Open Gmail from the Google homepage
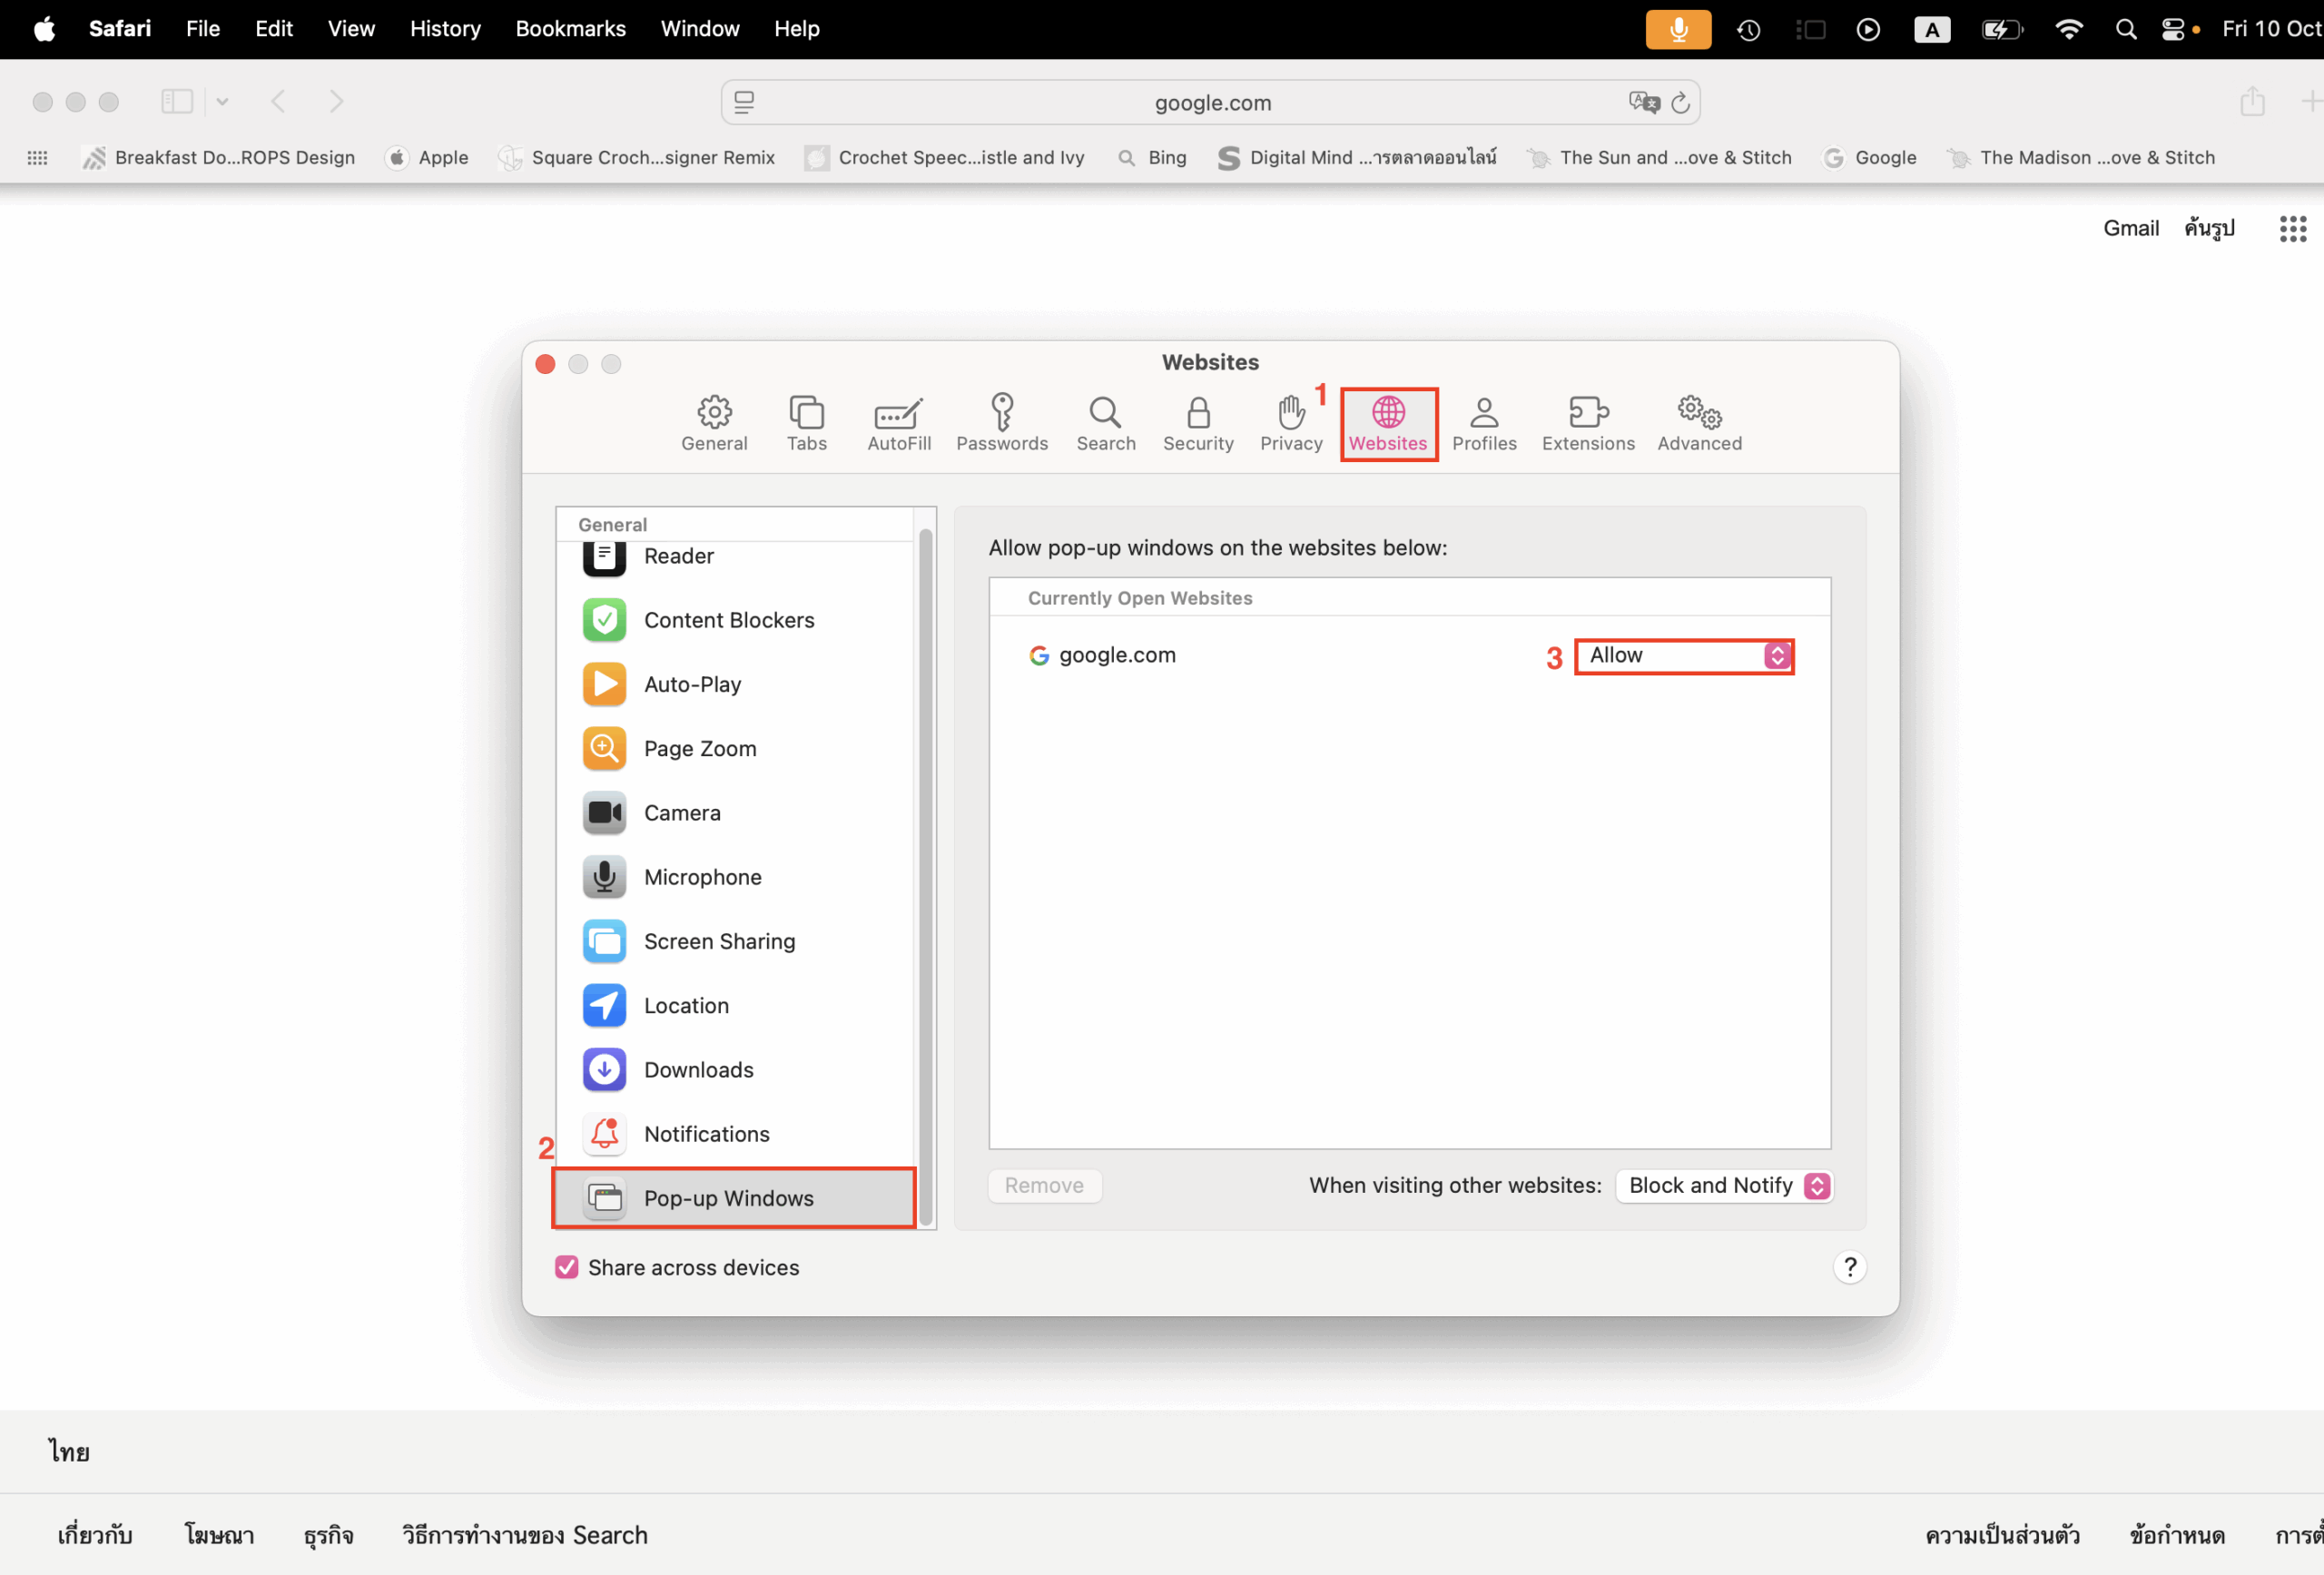The image size is (2324, 1575). [x=2130, y=228]
